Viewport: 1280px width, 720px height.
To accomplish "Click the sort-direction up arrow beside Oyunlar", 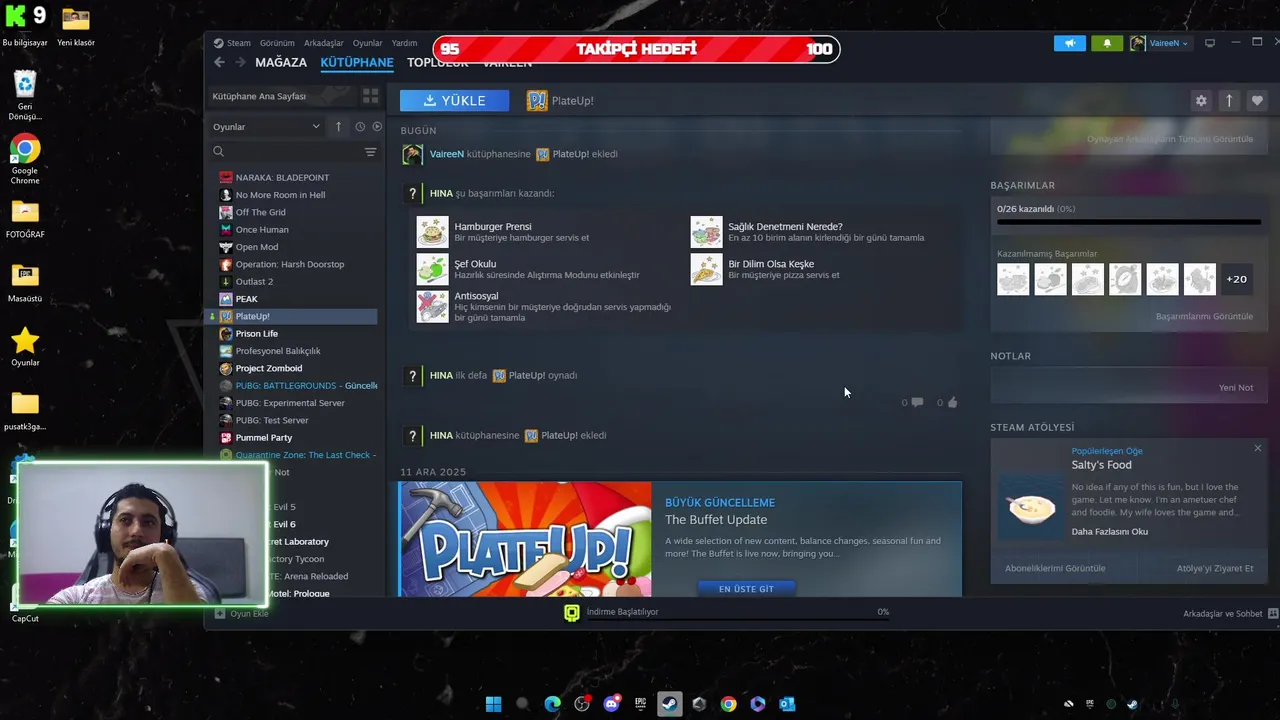I will pos(338,127).
